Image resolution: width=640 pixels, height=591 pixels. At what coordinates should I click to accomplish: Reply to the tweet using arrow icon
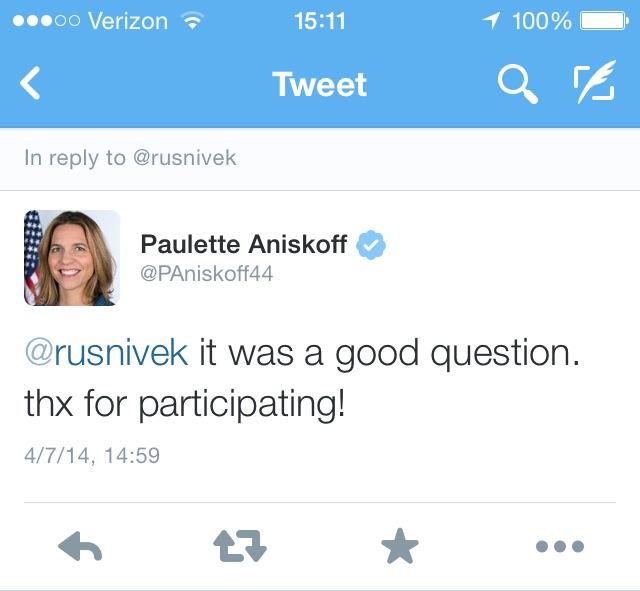(x=82, y=546)
